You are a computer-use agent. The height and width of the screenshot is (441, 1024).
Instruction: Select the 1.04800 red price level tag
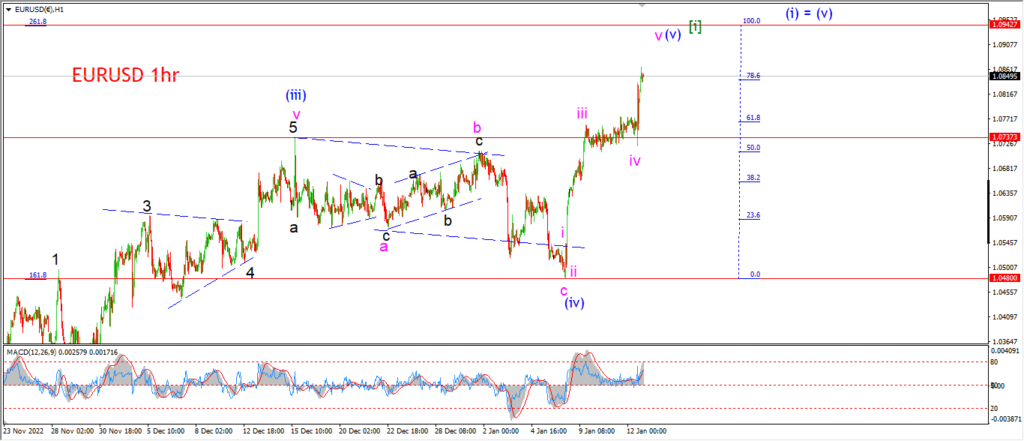click(x=1004, y=278)
